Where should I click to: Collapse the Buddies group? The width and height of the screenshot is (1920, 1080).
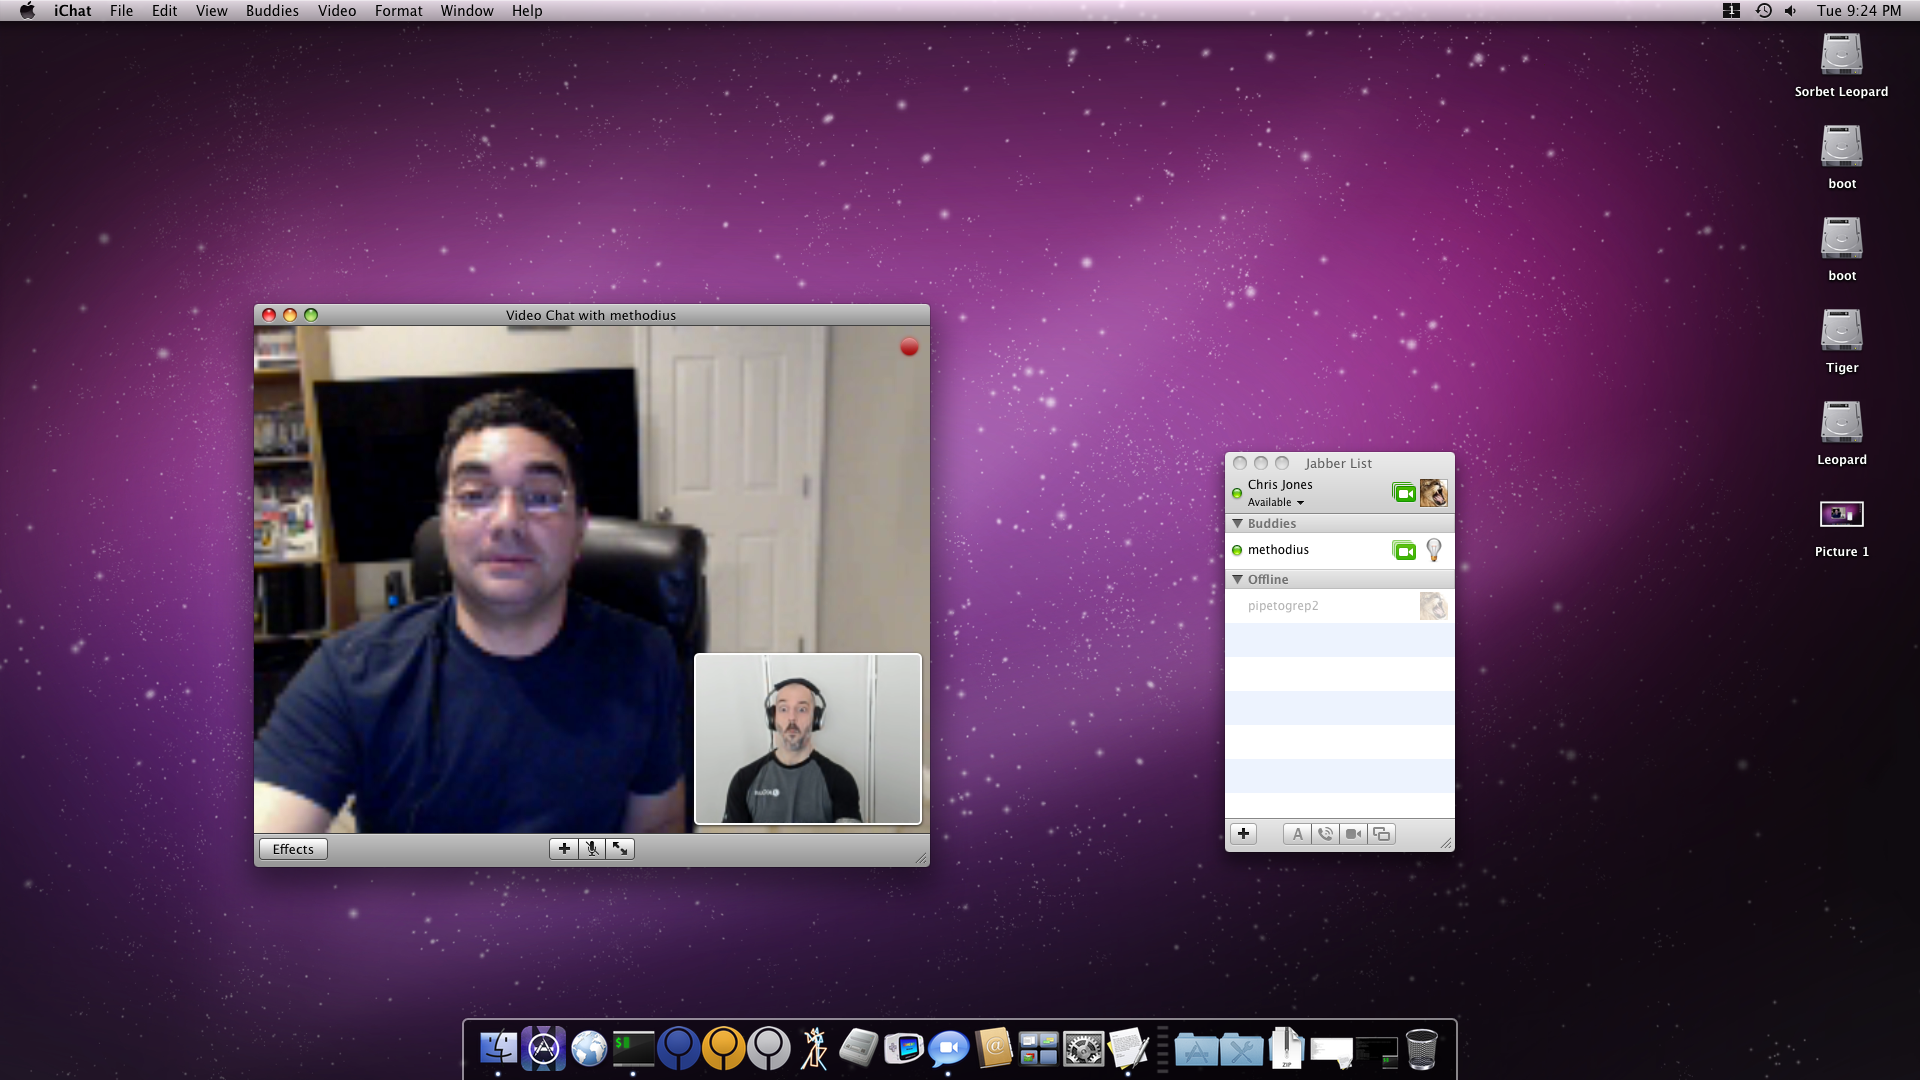[x=1237, y=524]
